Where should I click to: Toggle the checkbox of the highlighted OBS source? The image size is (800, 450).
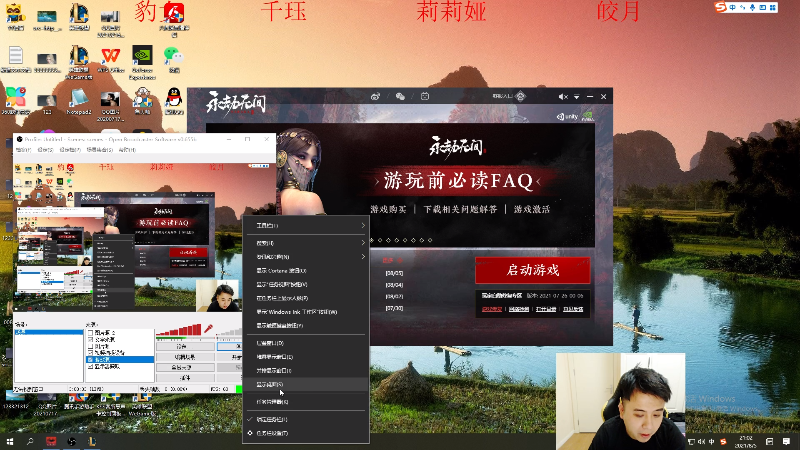click(x=90, y=360)
